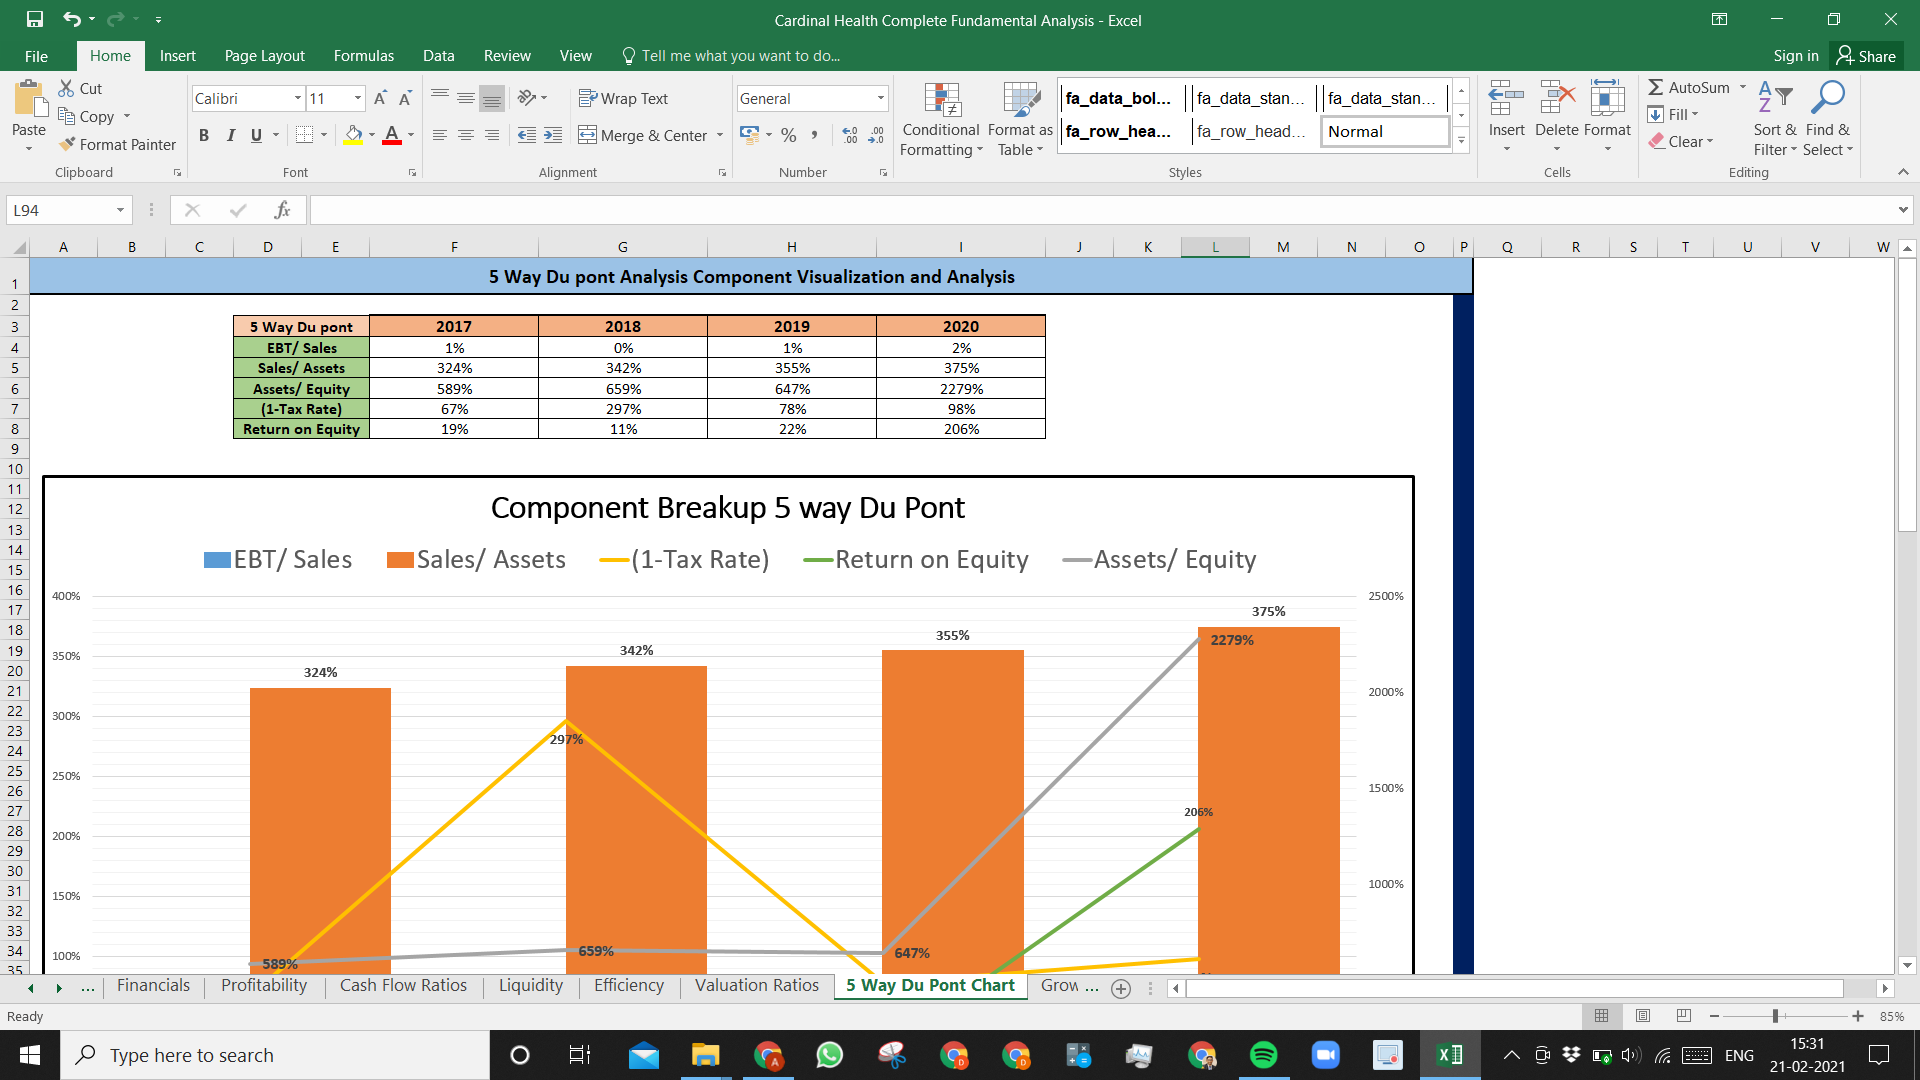Activate the Format Painter brush
The height and width of the screenshot is (1080, 1920).
pyautogui.click(x=117, y=144)
